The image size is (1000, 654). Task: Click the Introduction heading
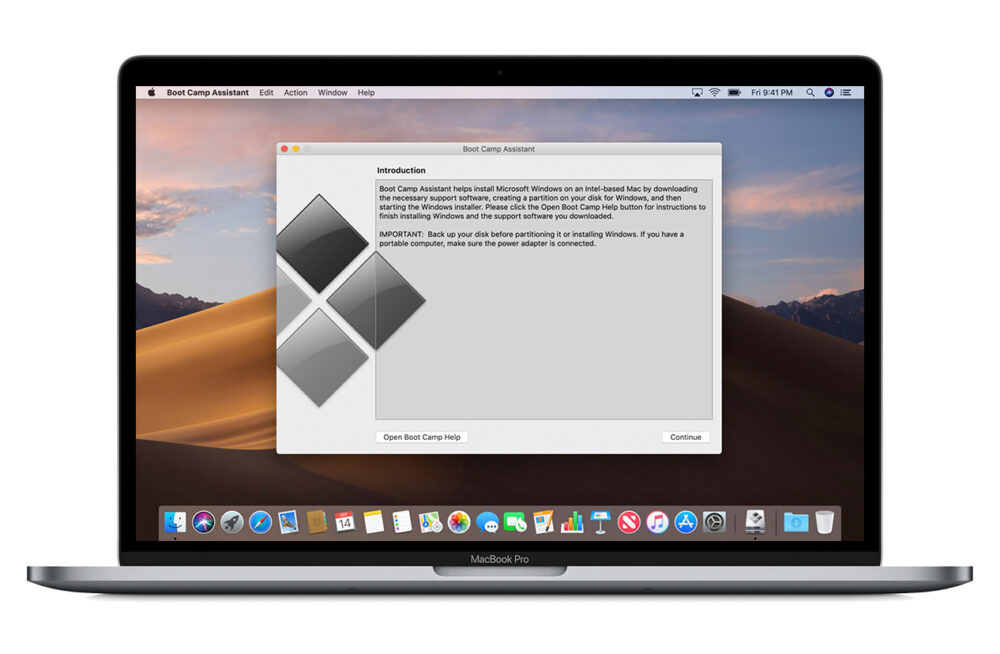tap(401, 170)
